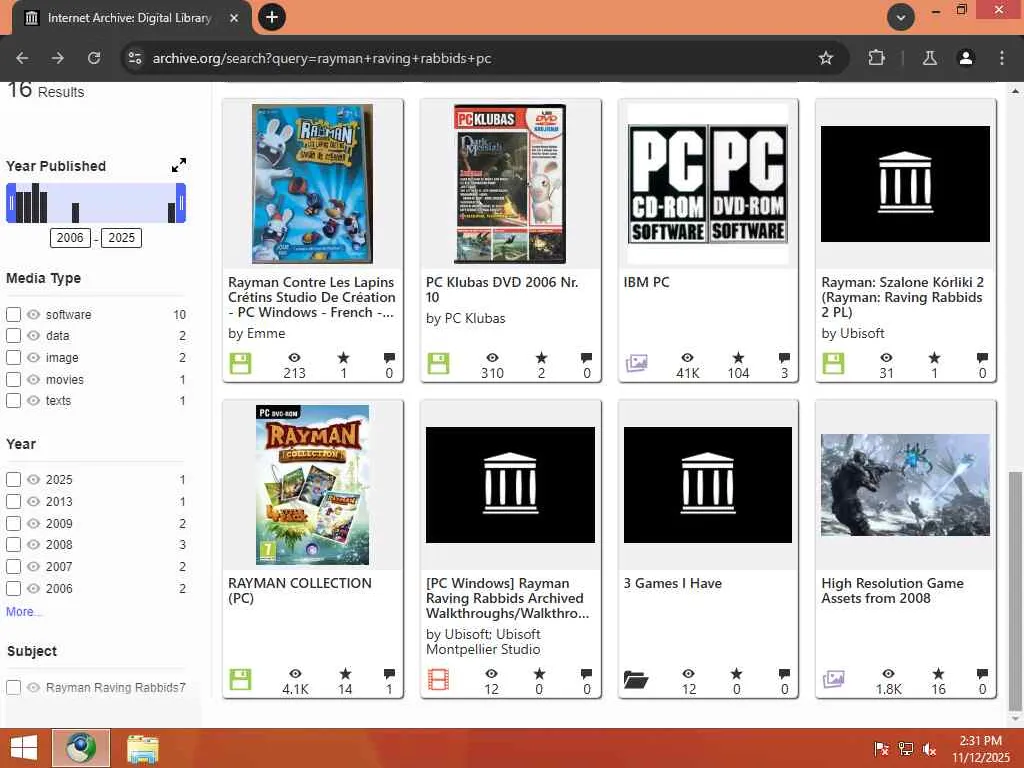The width and height of the screenshot is (1024, 768).
Task: Open IBM PC CD-ROM software thumbnail
Action: click(708, 184)
